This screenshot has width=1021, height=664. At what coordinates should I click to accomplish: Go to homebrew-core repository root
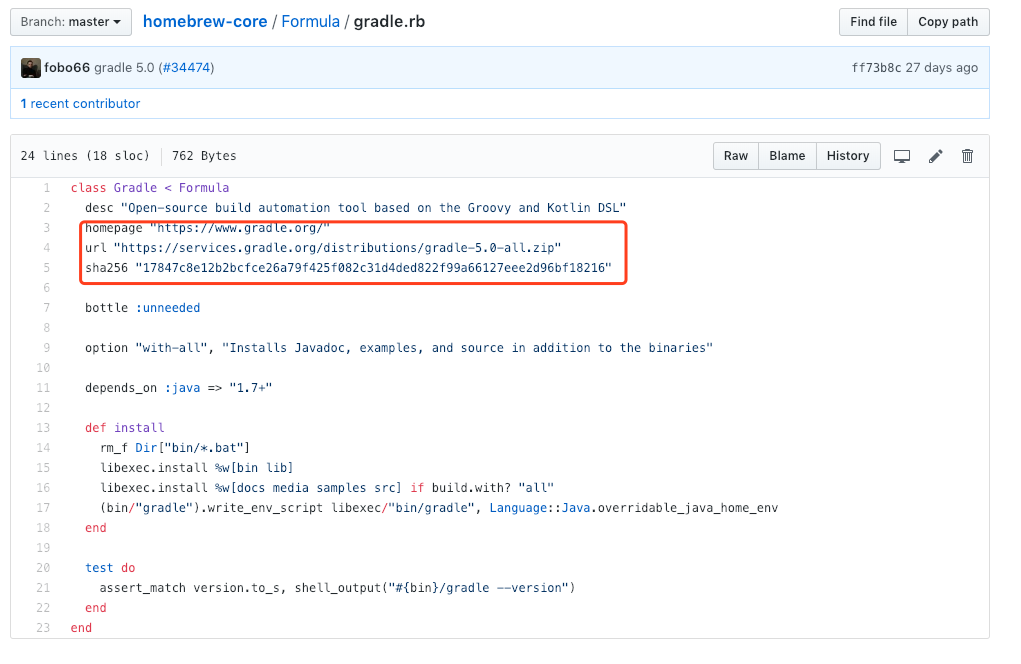[x=205, y=21]
